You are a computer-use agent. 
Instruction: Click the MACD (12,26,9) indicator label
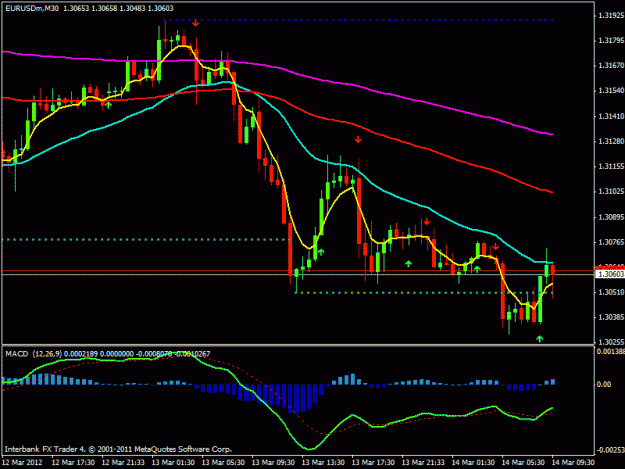point(33,354)
